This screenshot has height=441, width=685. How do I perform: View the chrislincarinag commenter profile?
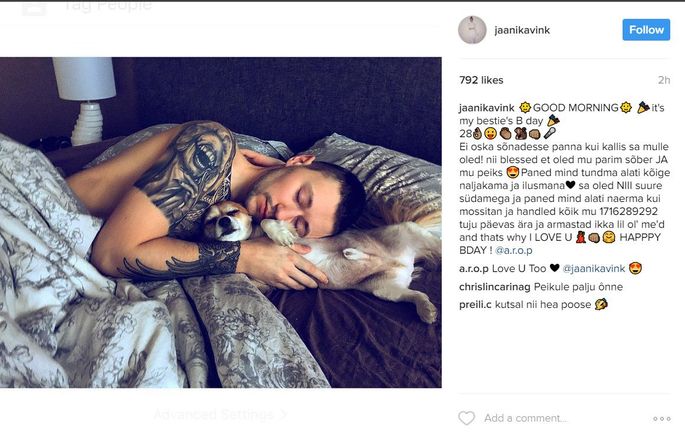tap(495, 287)
